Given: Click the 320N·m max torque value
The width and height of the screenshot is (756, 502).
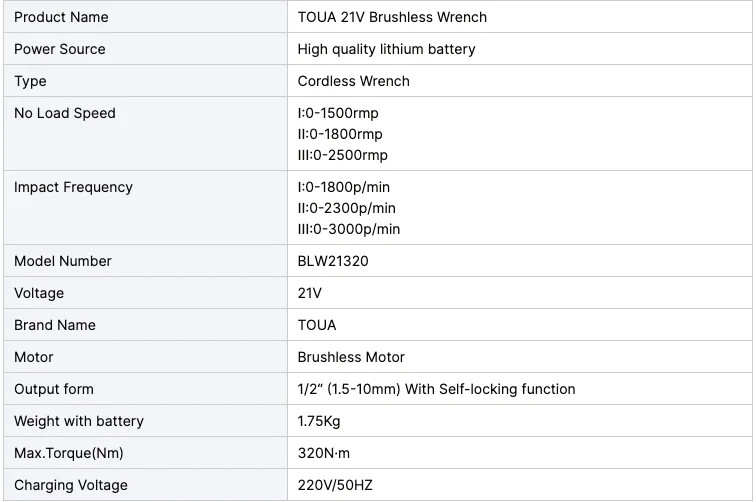Looking at the screenshot, I should 324,453.
